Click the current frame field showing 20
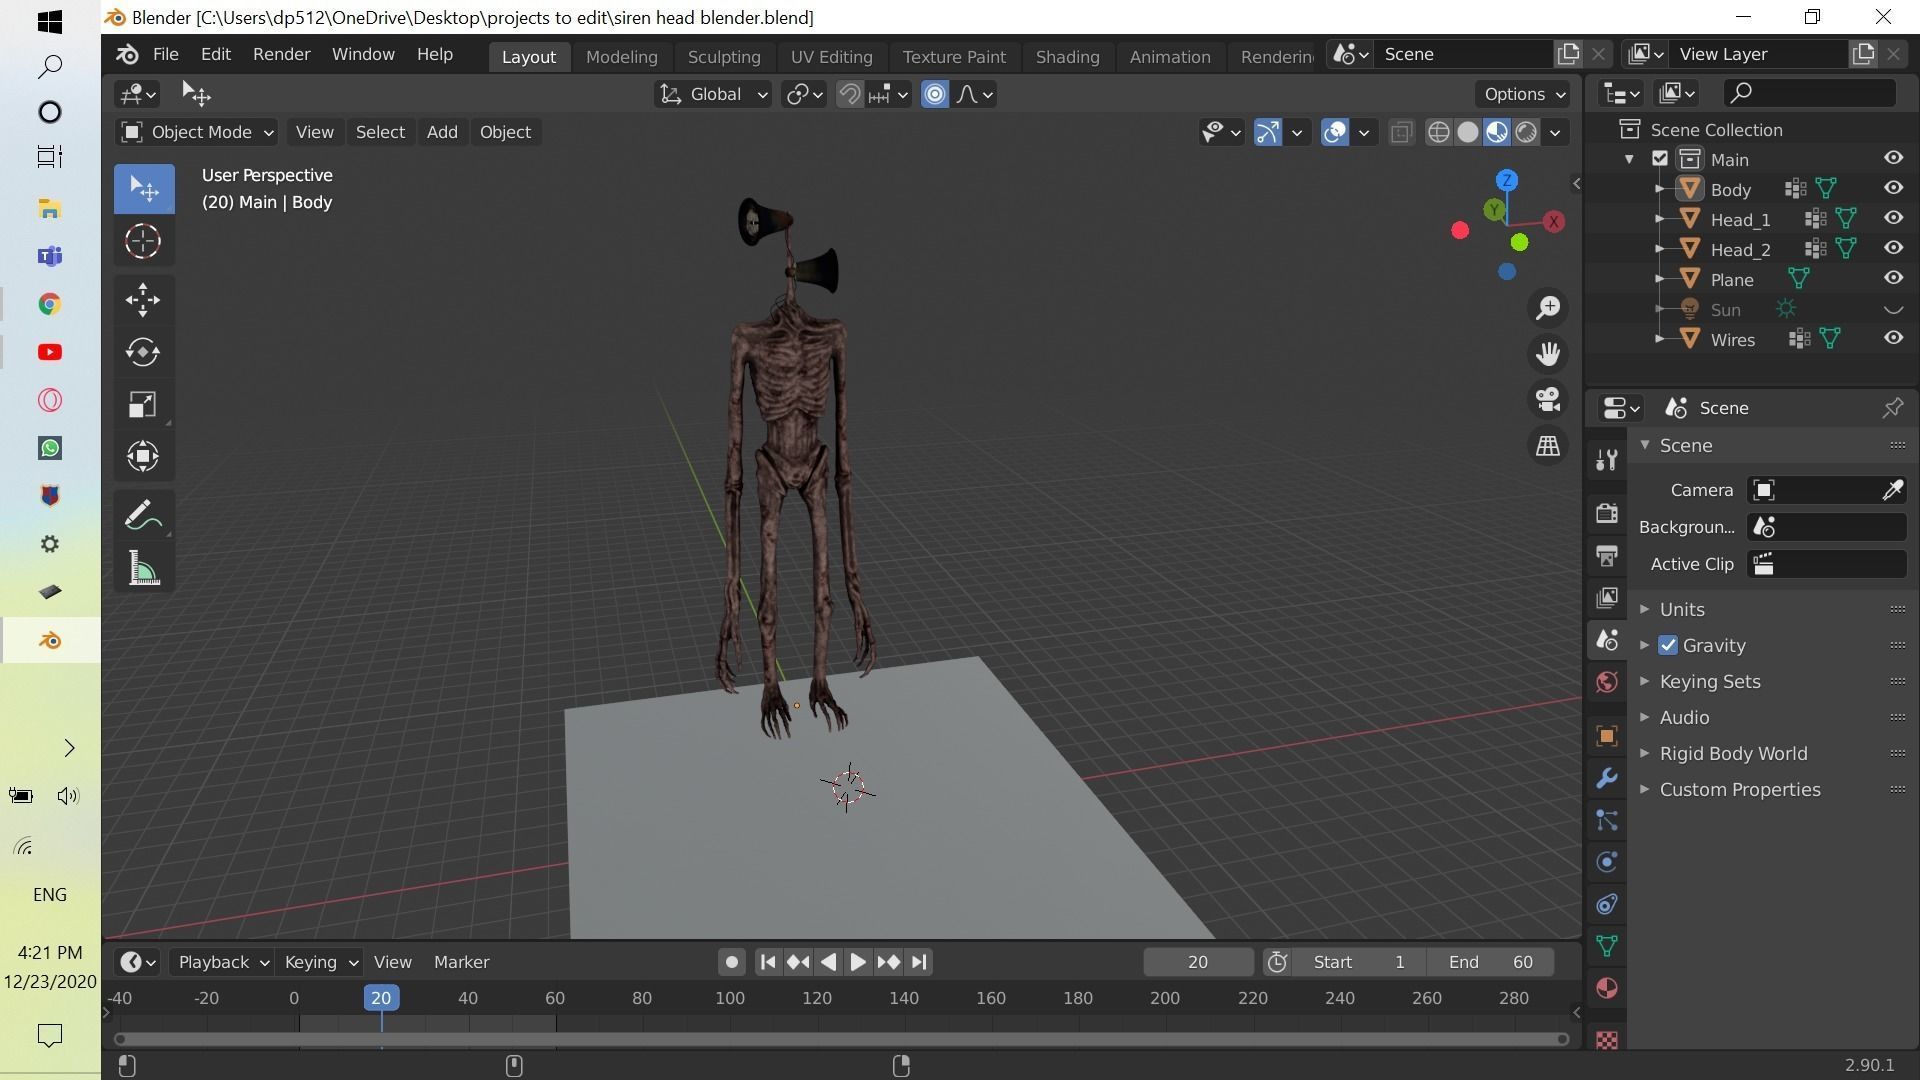1920x1080 pixels. 1197,962
